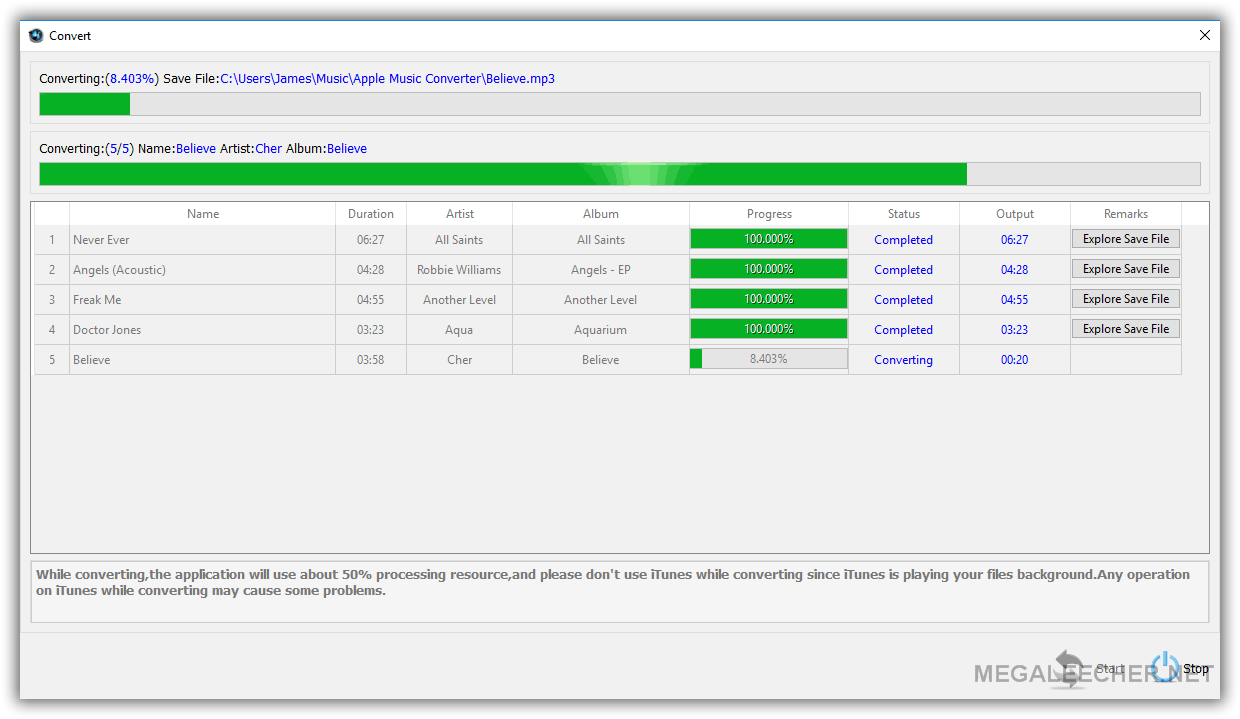Select the Never Ever song row
The height and width of the screenshot is (719, 1240).
pyautogui.click(x=608, y=240)
